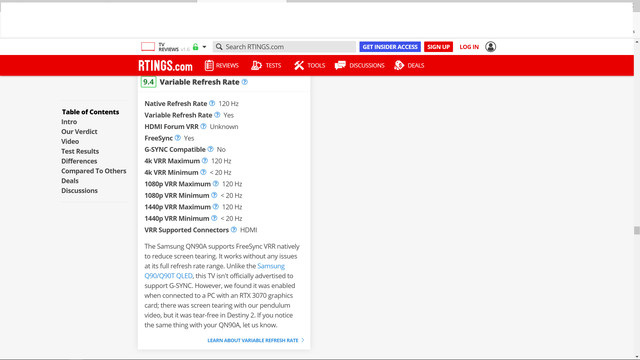This screenshot has height=360, width=640.
Task: Jump to Test Results section
Action: pyautogui.click(x=80, y=151)
